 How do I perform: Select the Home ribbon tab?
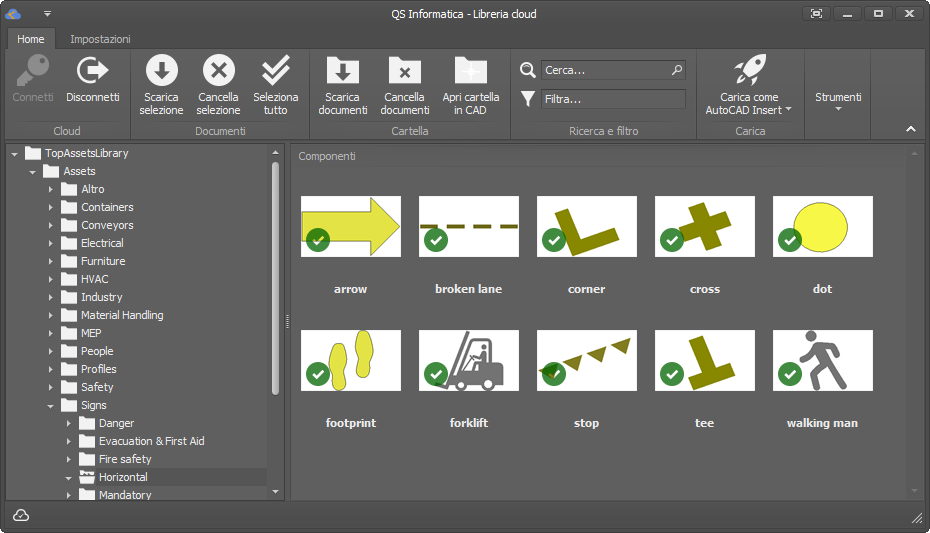point(31,39)
